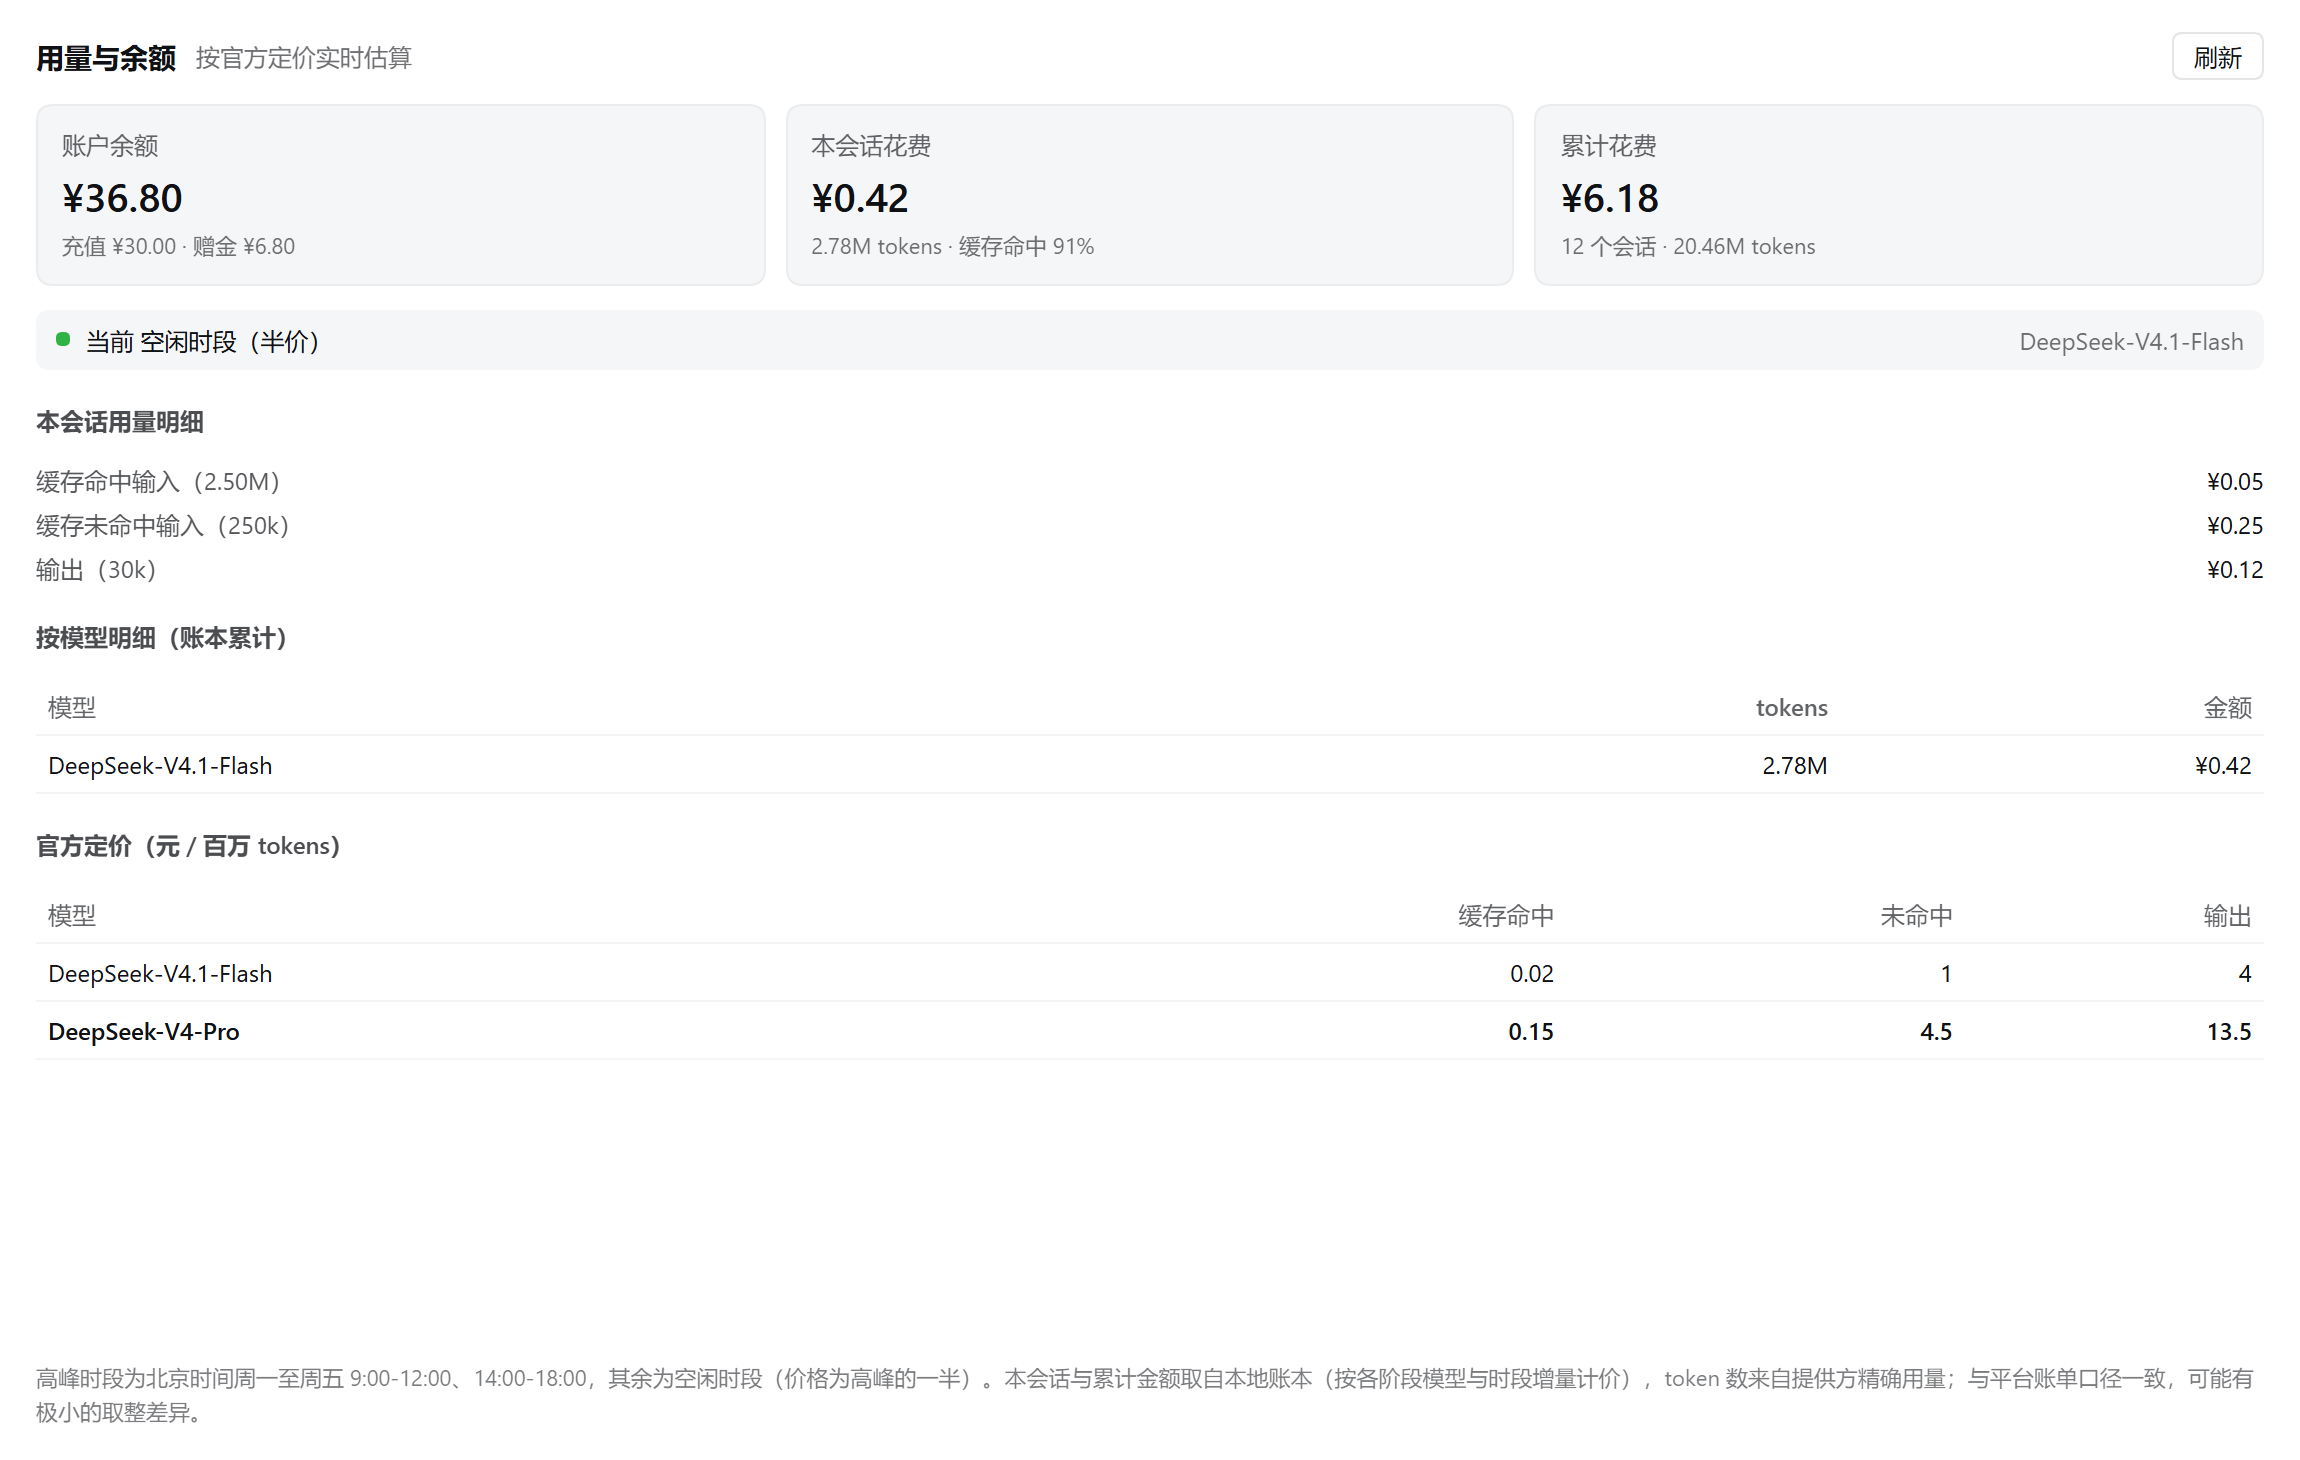Click the 累计花费 card label

point(1608,146)
